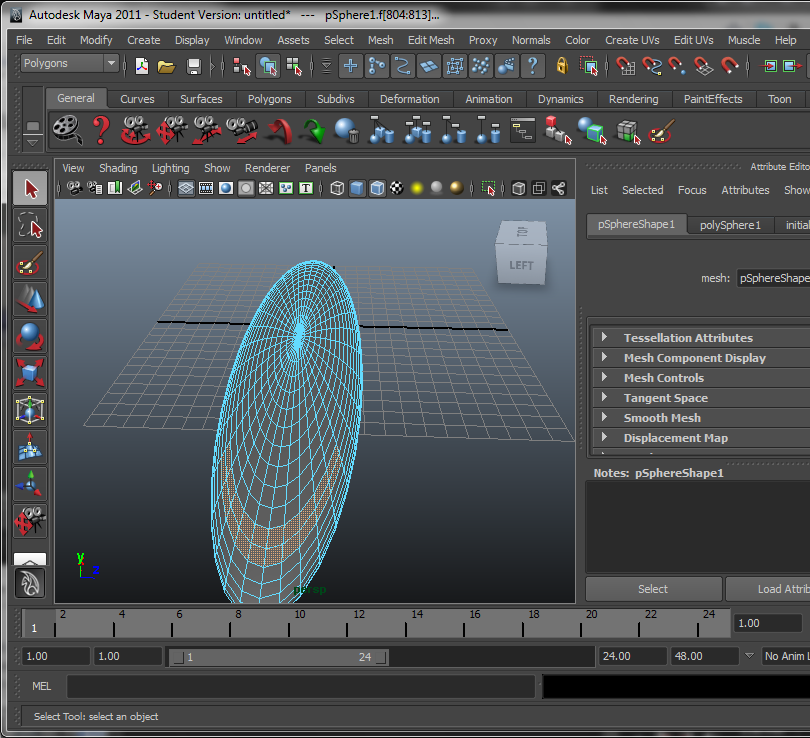Click the New Scene icon

click(142, 66)
